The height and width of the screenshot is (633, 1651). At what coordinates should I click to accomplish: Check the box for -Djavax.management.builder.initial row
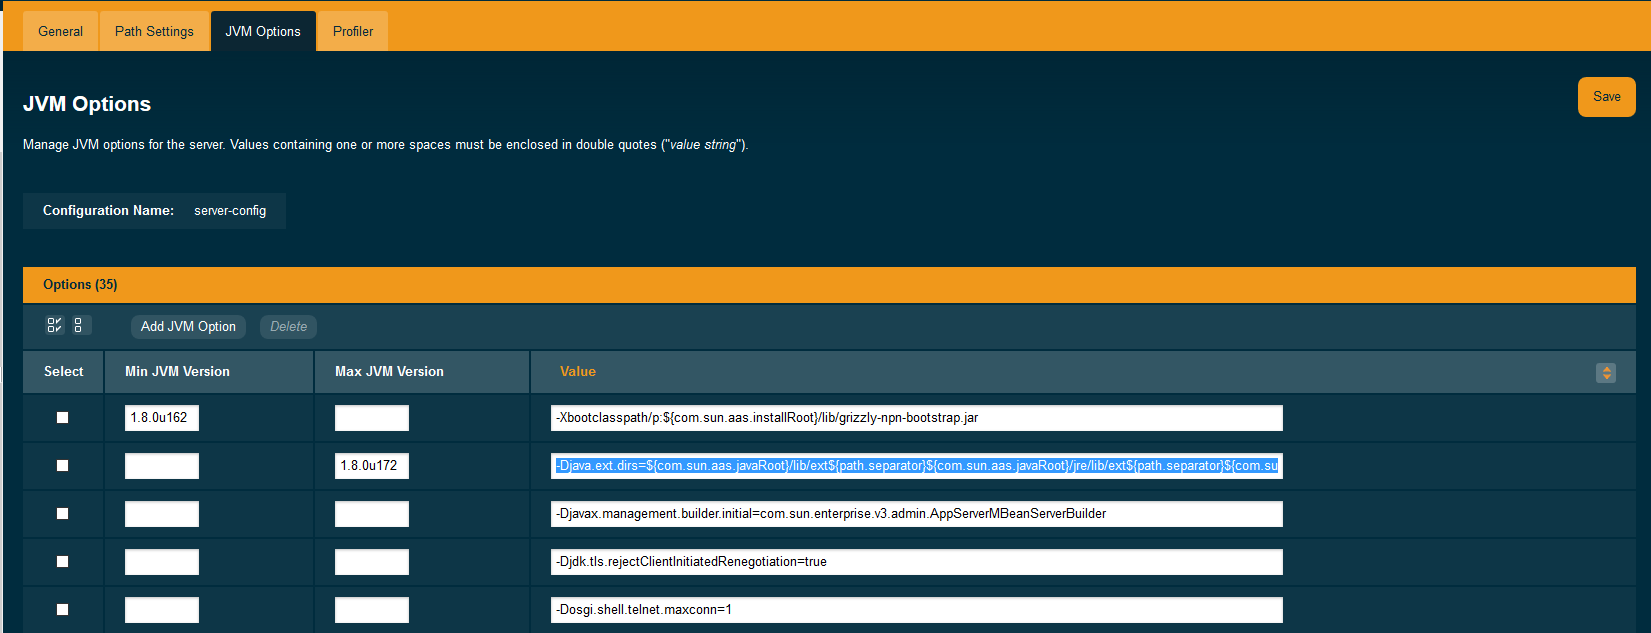[x=63, y=514]
